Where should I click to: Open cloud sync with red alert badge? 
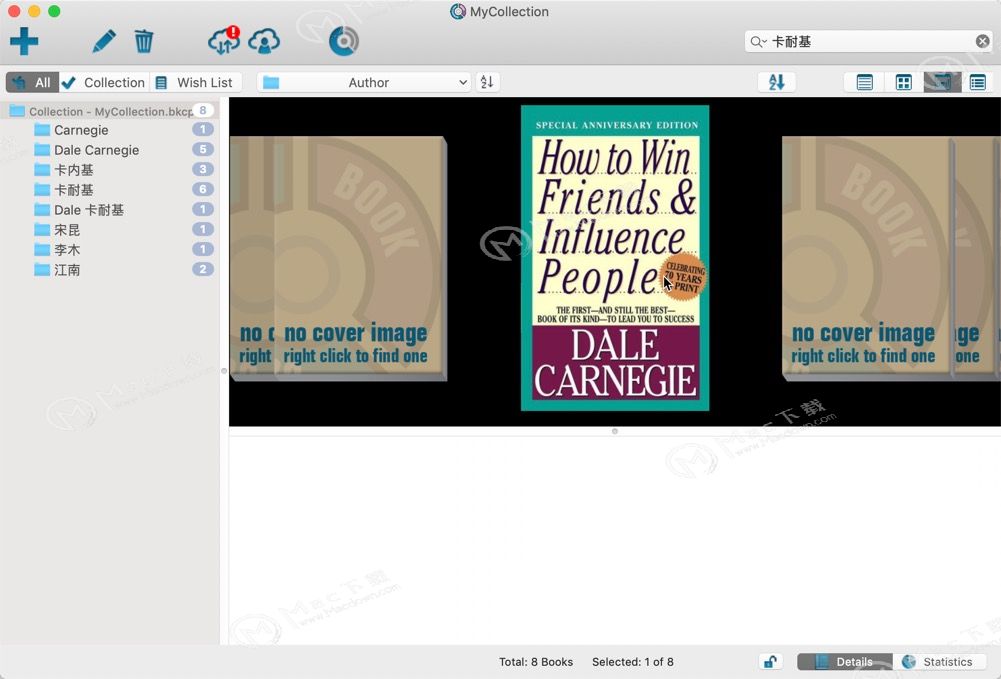224,41
